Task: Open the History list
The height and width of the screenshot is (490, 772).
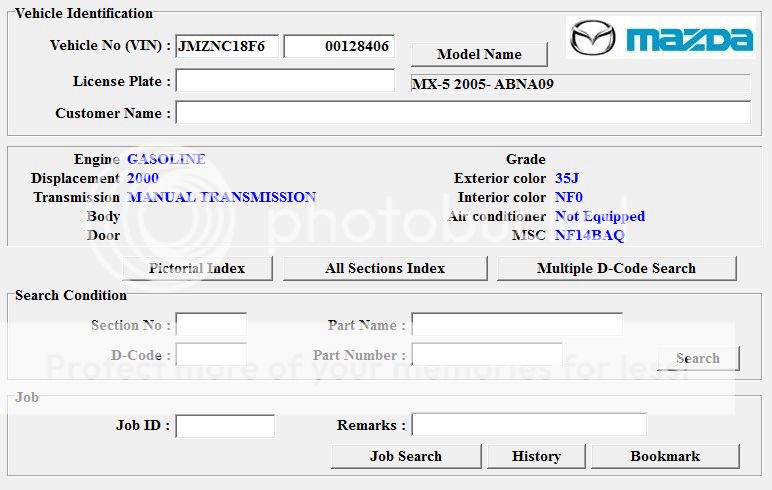Action: pos(536,457)
